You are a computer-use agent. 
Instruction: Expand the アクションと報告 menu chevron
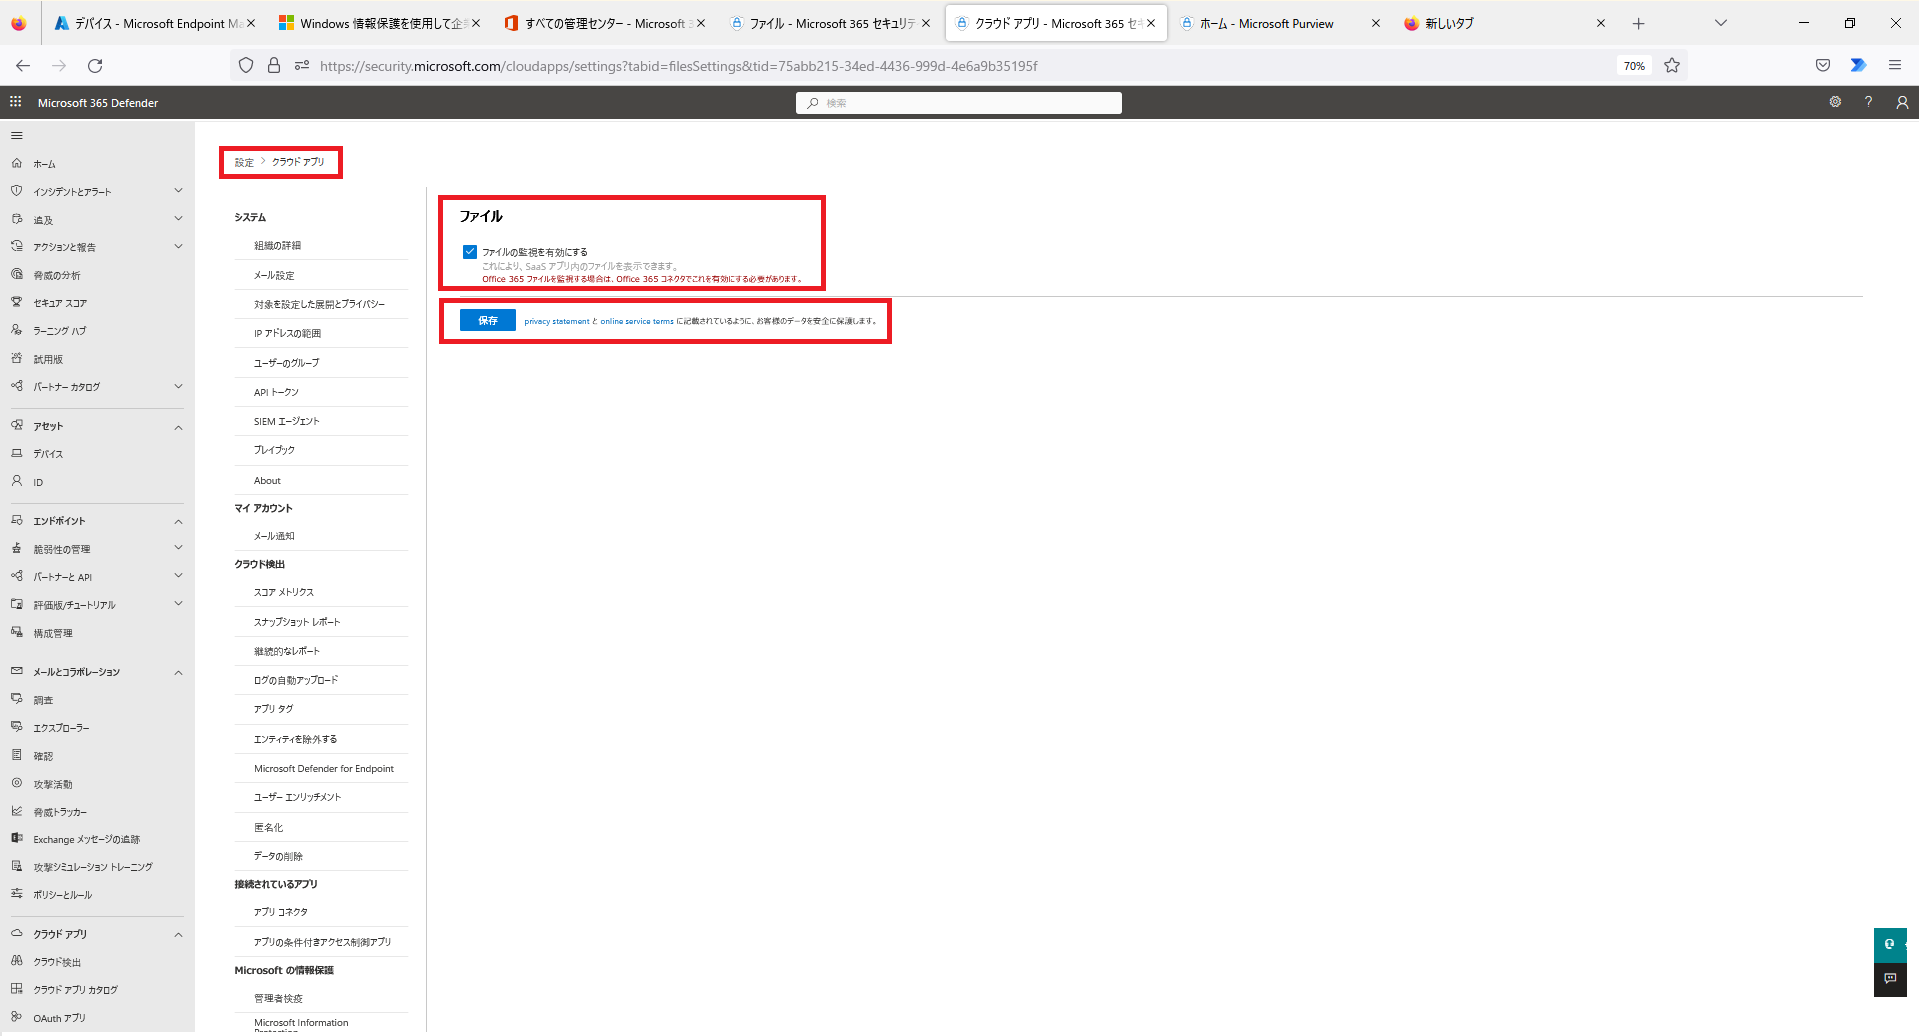pos(178,246)
